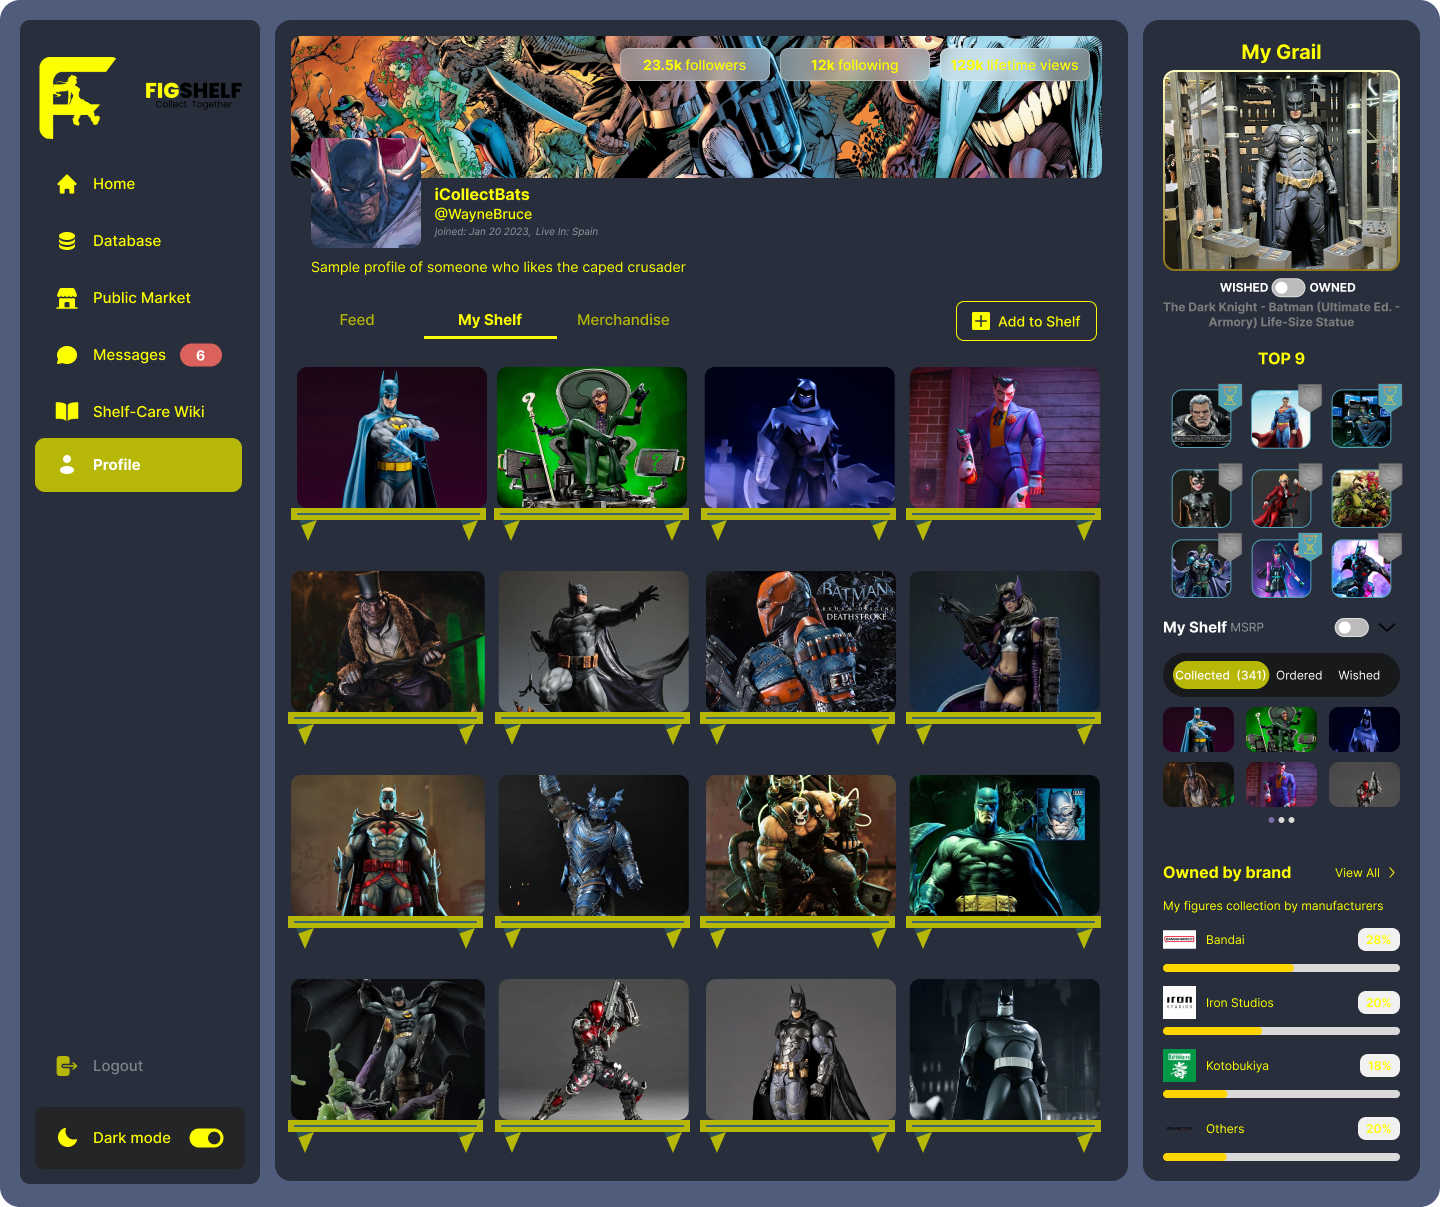Image resolution: width=1440 pixels, height=1207 pixels.
Task: Switch to the Wished pill tab
Action: tap(1359, 676)
